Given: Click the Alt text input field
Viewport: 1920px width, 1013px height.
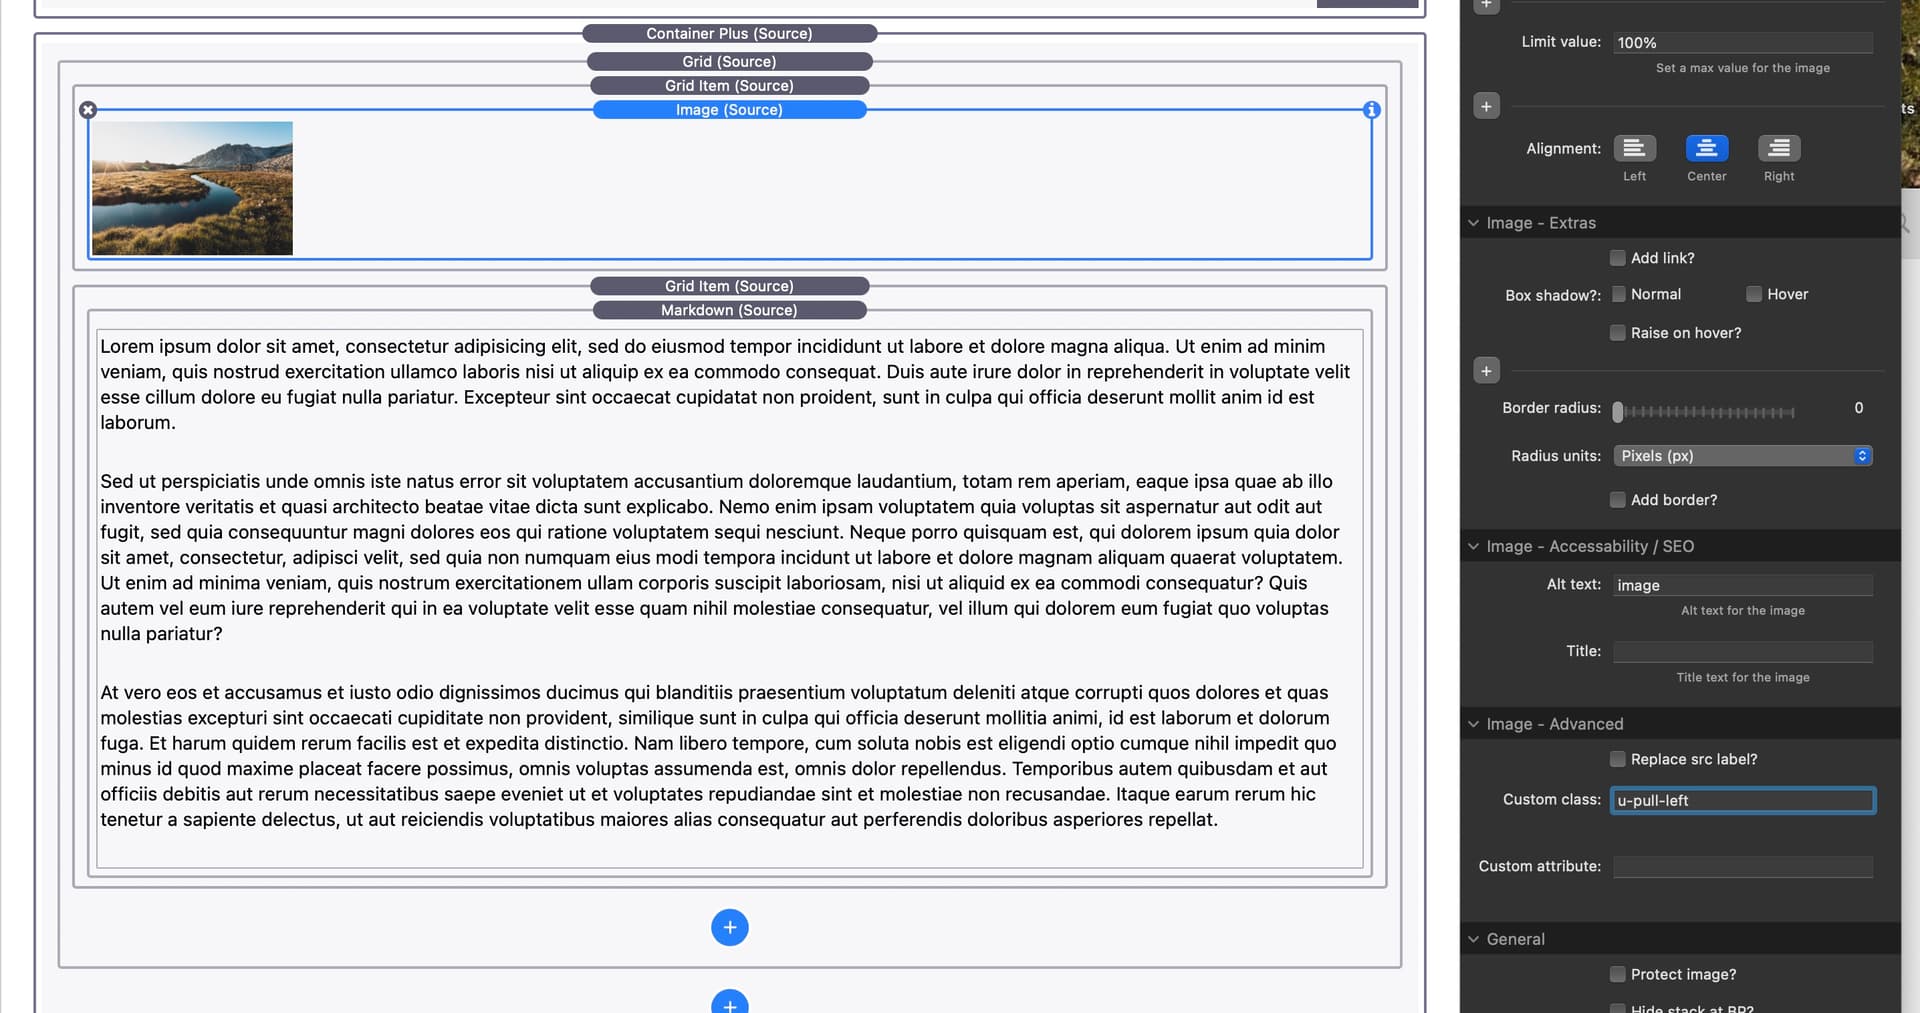Looking at the screenshot, I should 1742,585.
